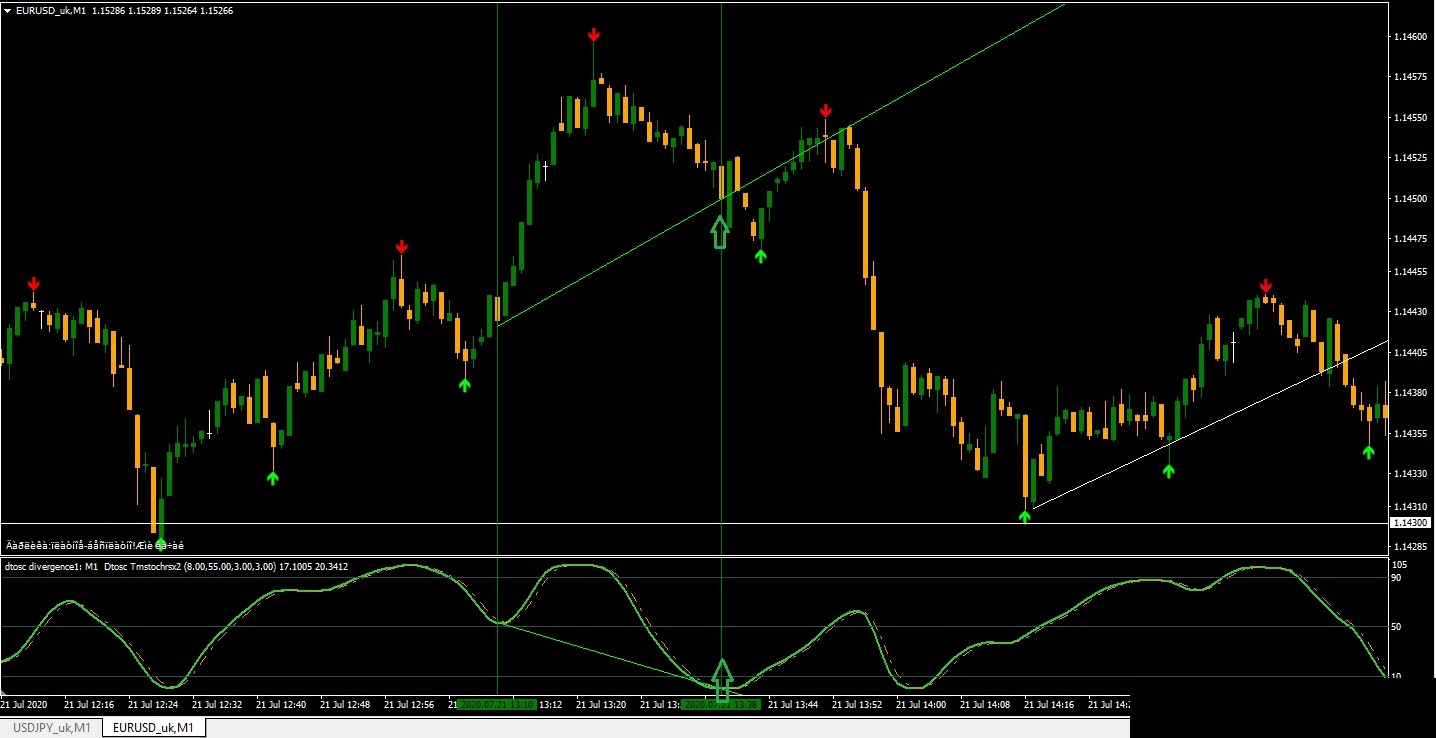Click the 1.14355 price scale label
The height and width of the screenshot is (738, 1436).
tap(1410, 434)
